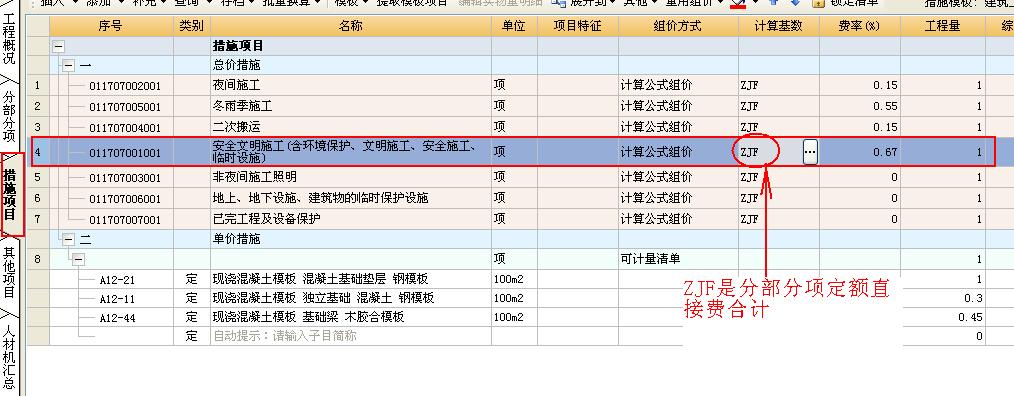Click code 011707007001
The height and width of the screenshot is (396, 1014).
pyautogui.click(x=125, y=219)
